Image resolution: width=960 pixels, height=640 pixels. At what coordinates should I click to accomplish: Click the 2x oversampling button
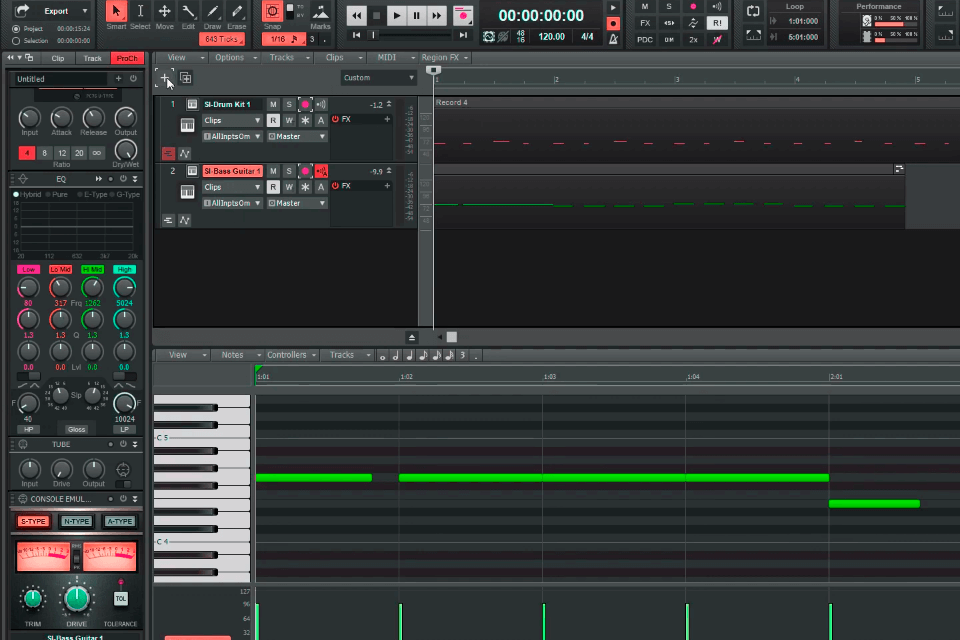(693, 40)
